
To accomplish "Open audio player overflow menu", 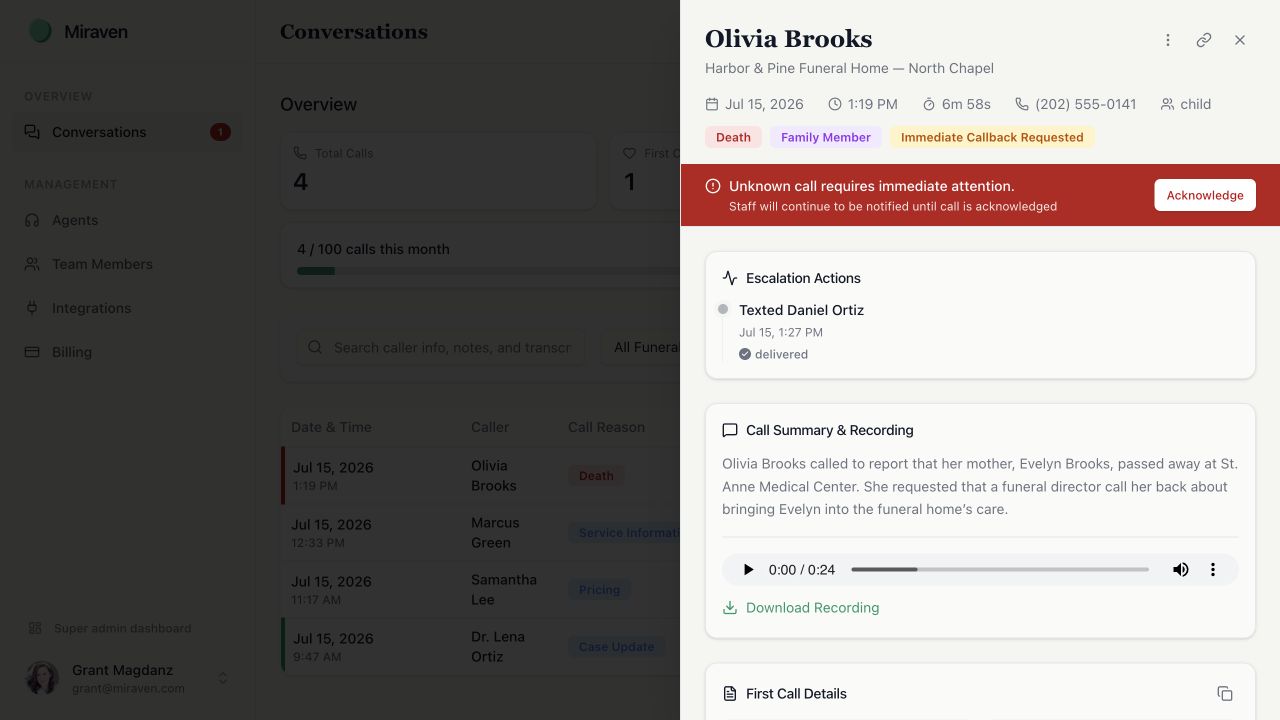I will 1213,570.
